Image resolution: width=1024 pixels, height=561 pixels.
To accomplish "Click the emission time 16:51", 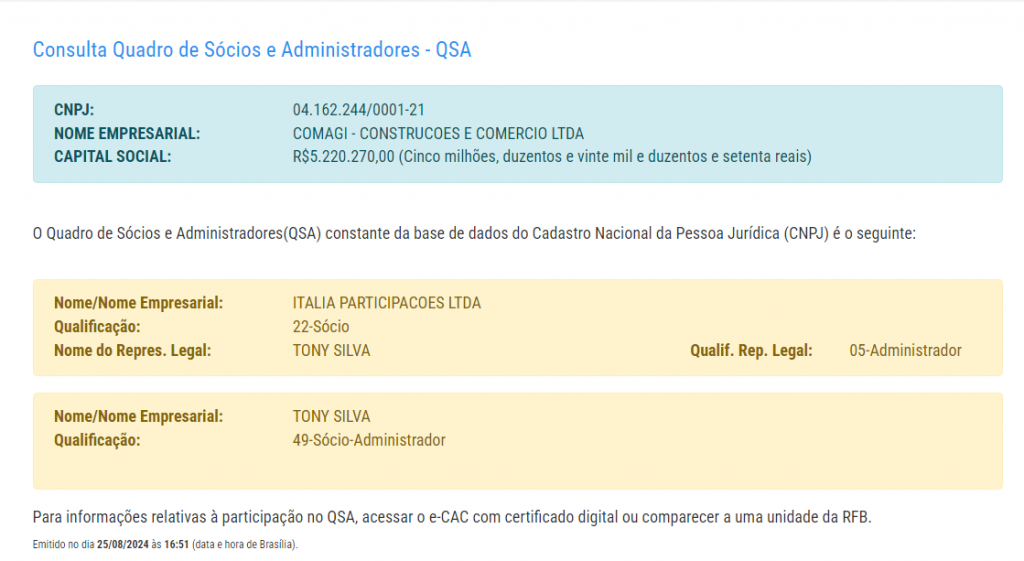I will tap(175, 545).
